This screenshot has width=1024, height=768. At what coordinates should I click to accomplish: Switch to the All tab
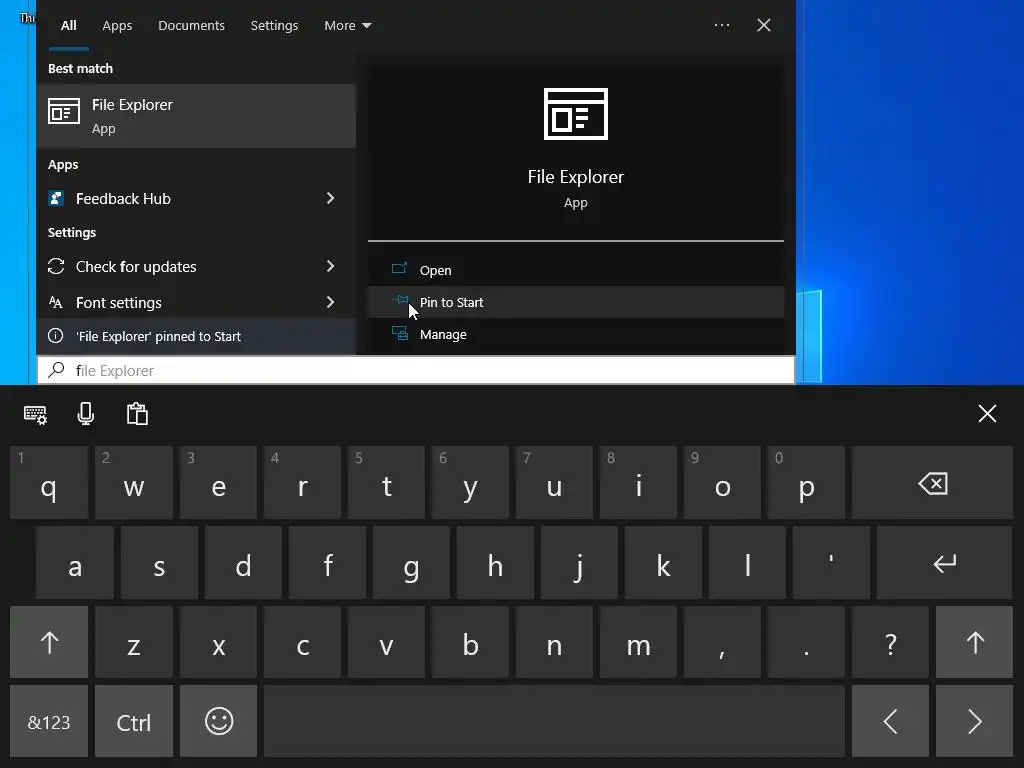tap(69, 25)
